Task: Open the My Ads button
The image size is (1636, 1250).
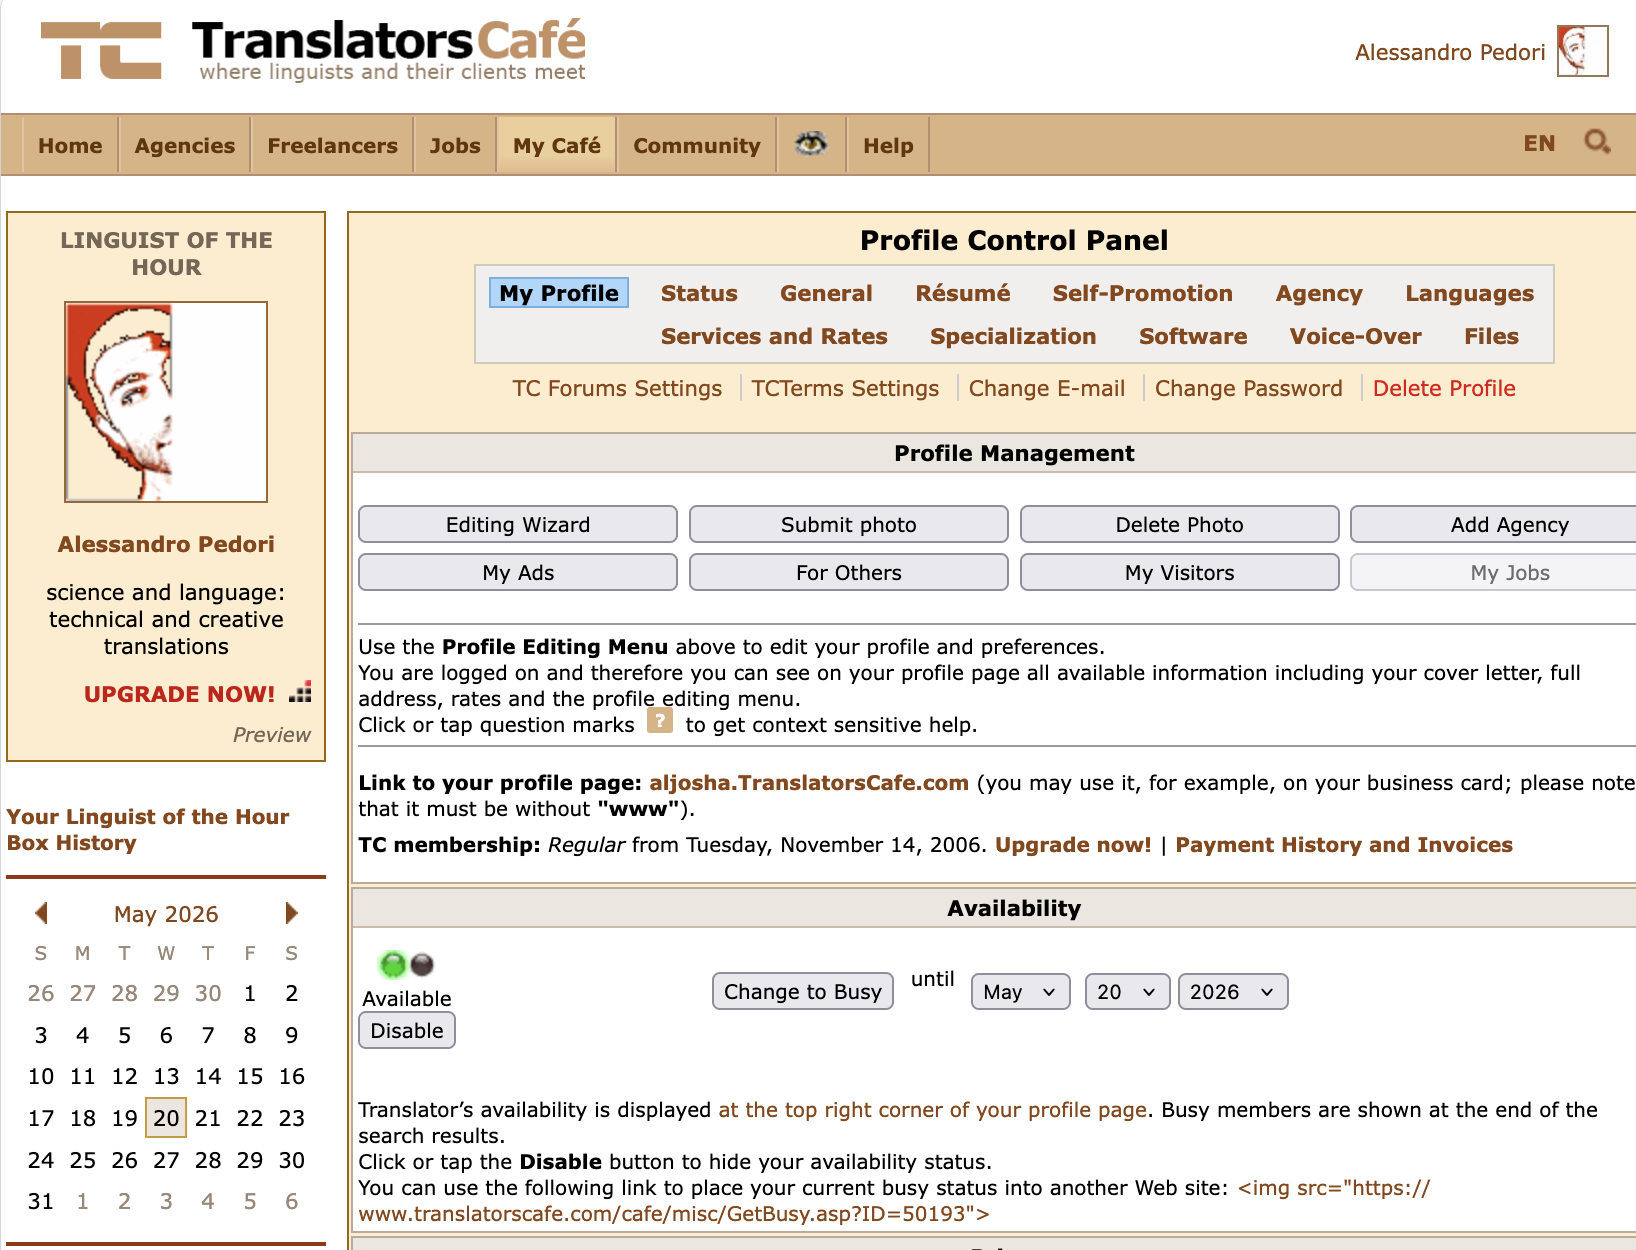Action: click(518, 572)
